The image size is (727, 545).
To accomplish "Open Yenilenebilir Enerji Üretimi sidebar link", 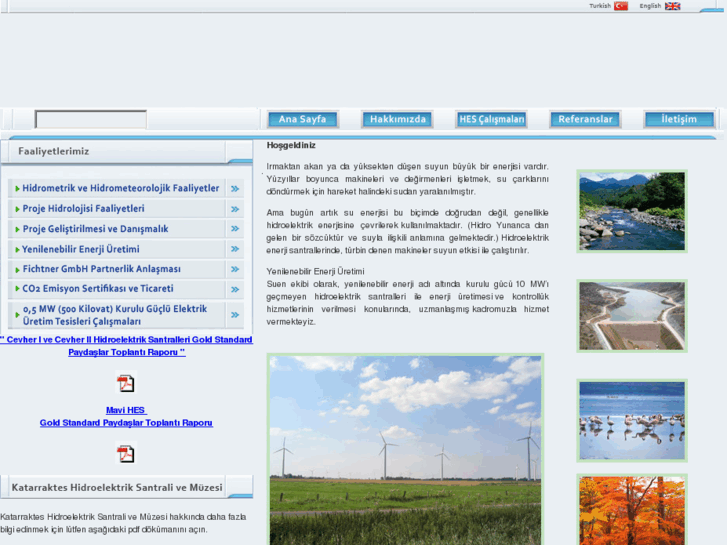I will 81,249.
